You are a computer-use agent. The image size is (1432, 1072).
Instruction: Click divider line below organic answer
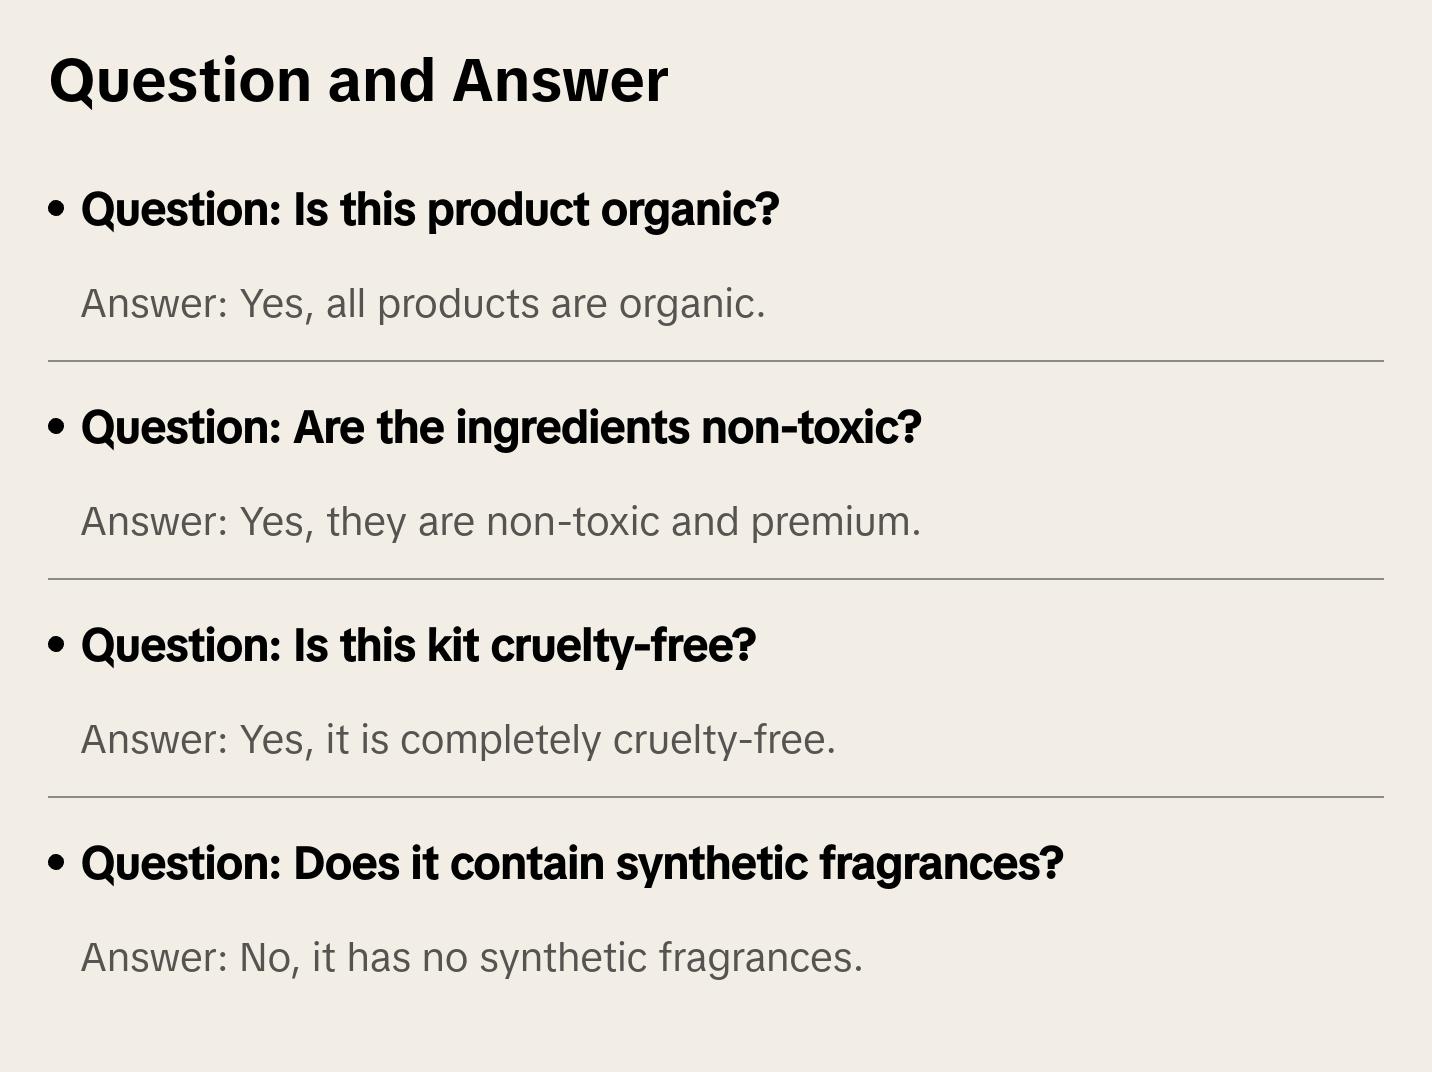[716, 361]
